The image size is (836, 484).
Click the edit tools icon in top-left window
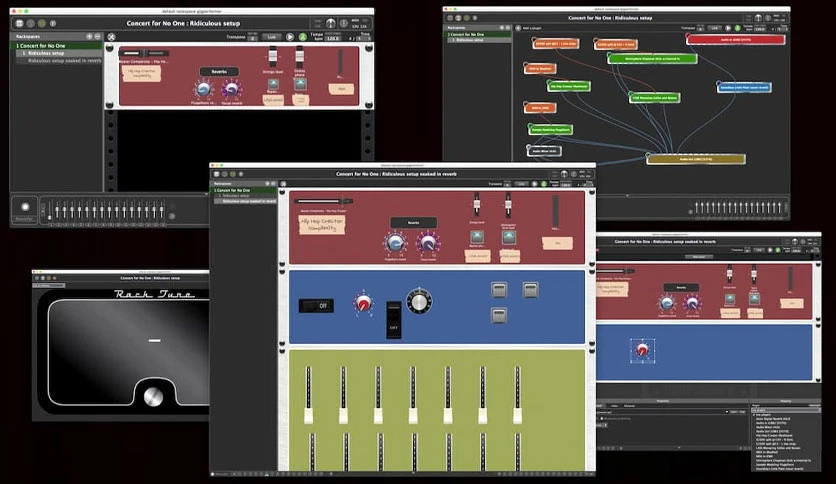[111, 37]
